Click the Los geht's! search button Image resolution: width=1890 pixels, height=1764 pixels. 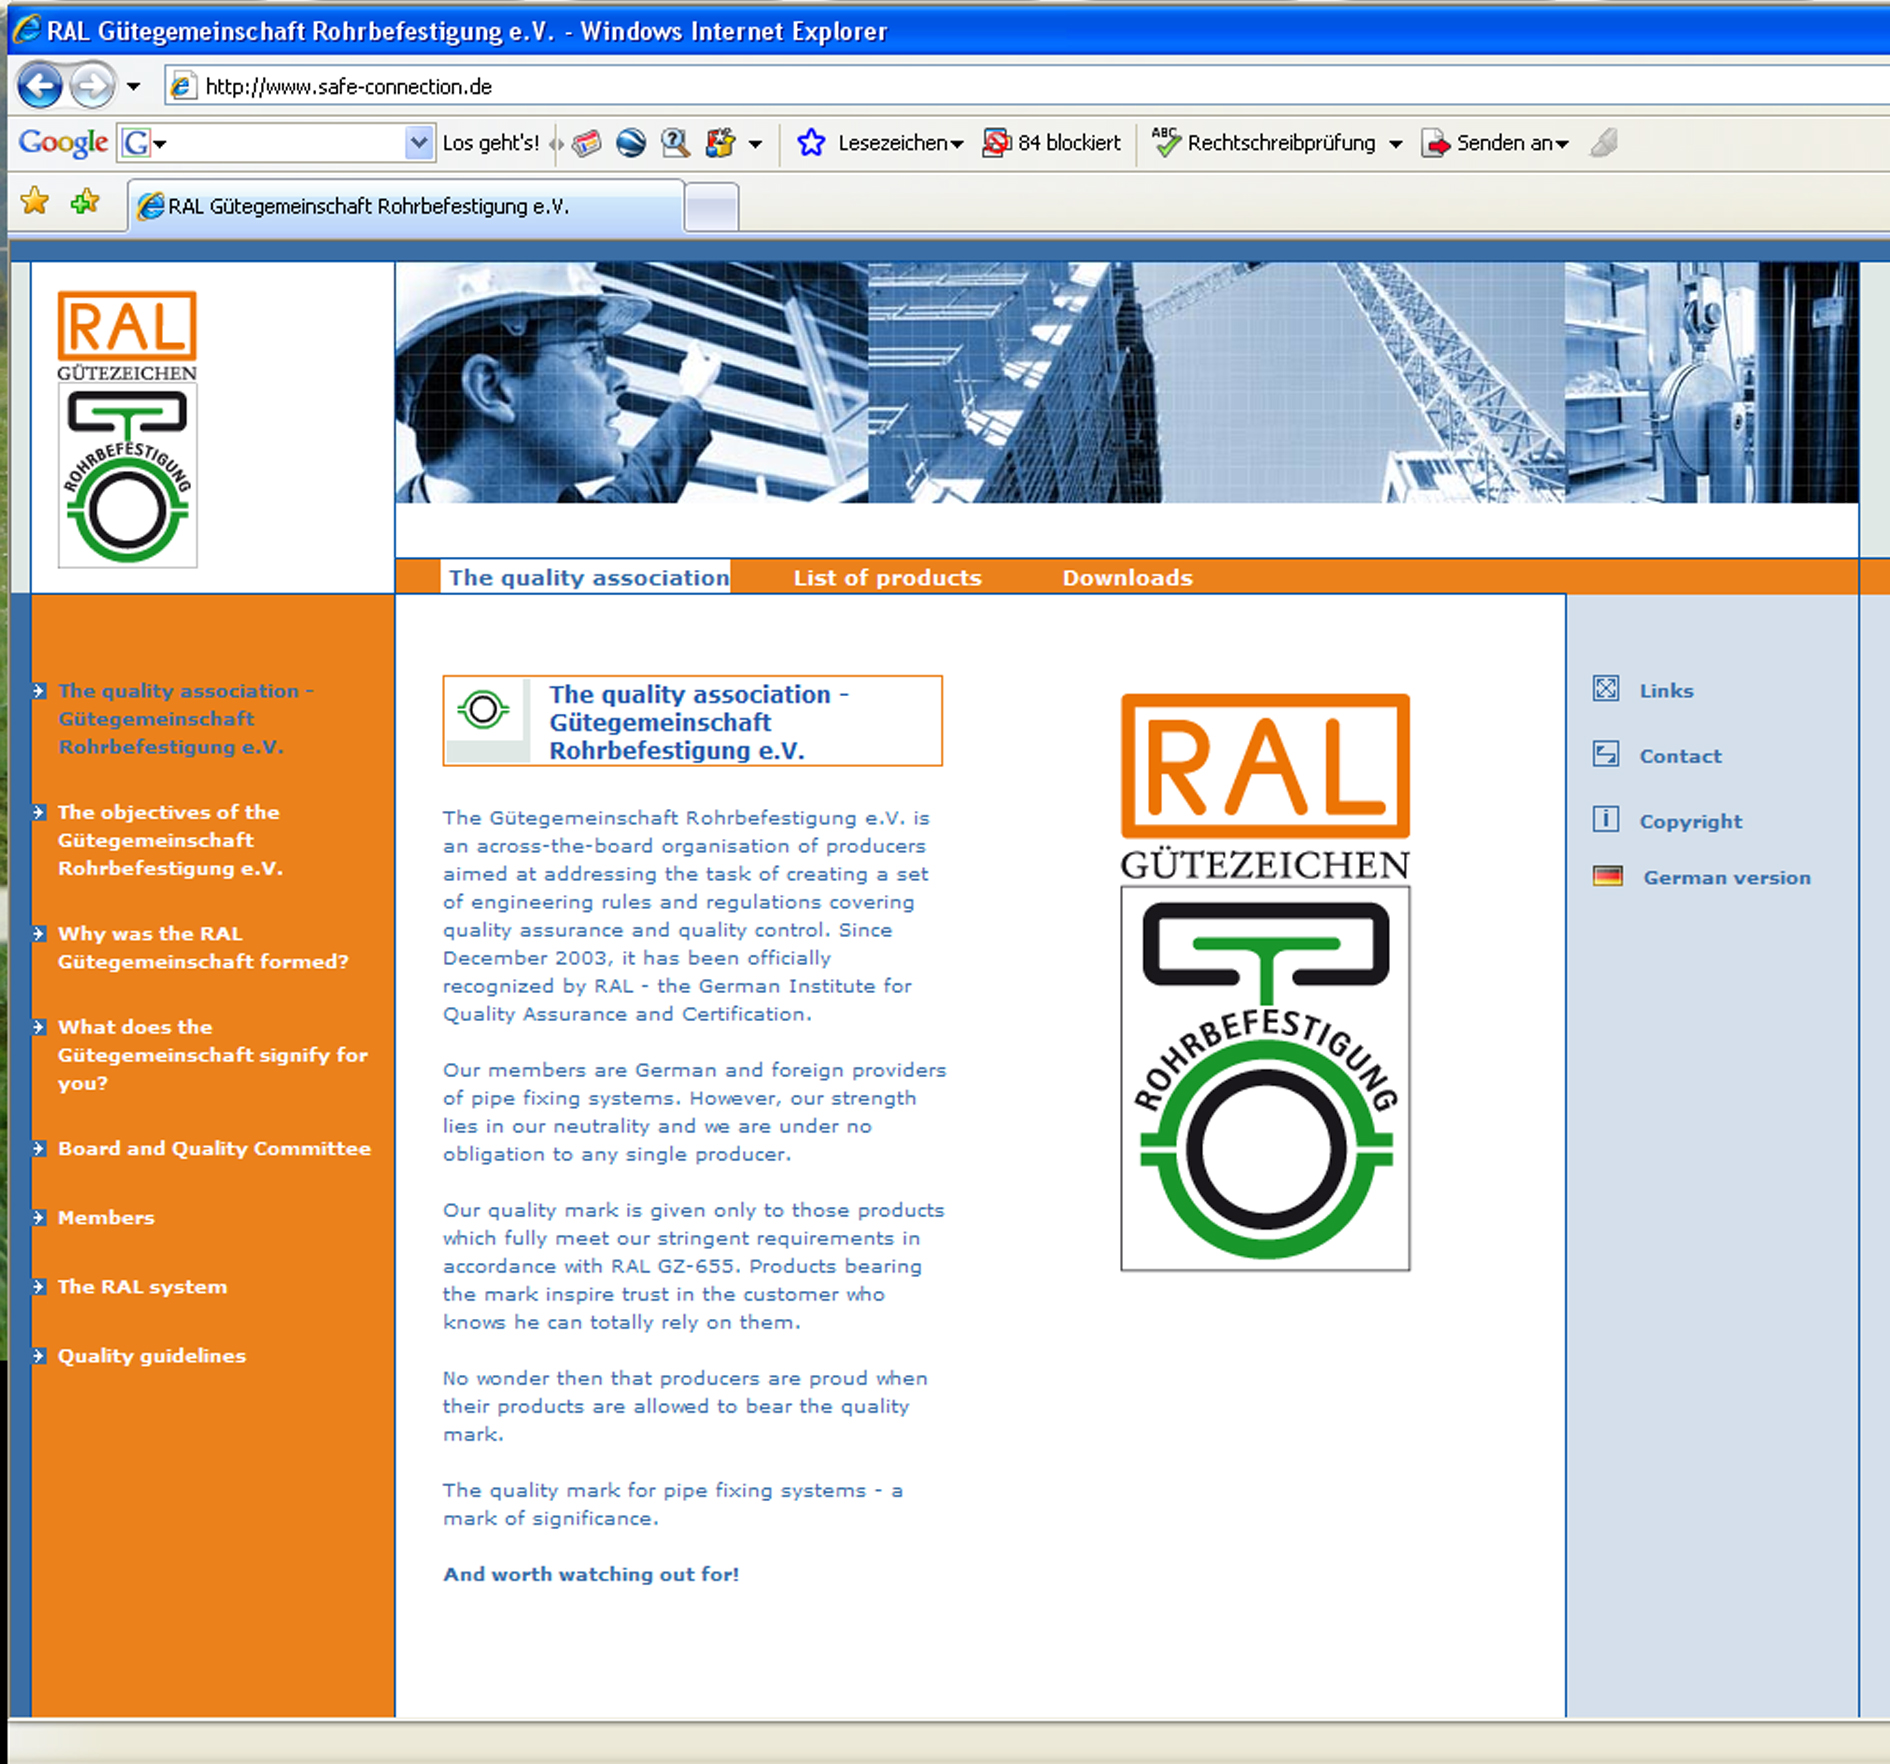pos(490,143)
